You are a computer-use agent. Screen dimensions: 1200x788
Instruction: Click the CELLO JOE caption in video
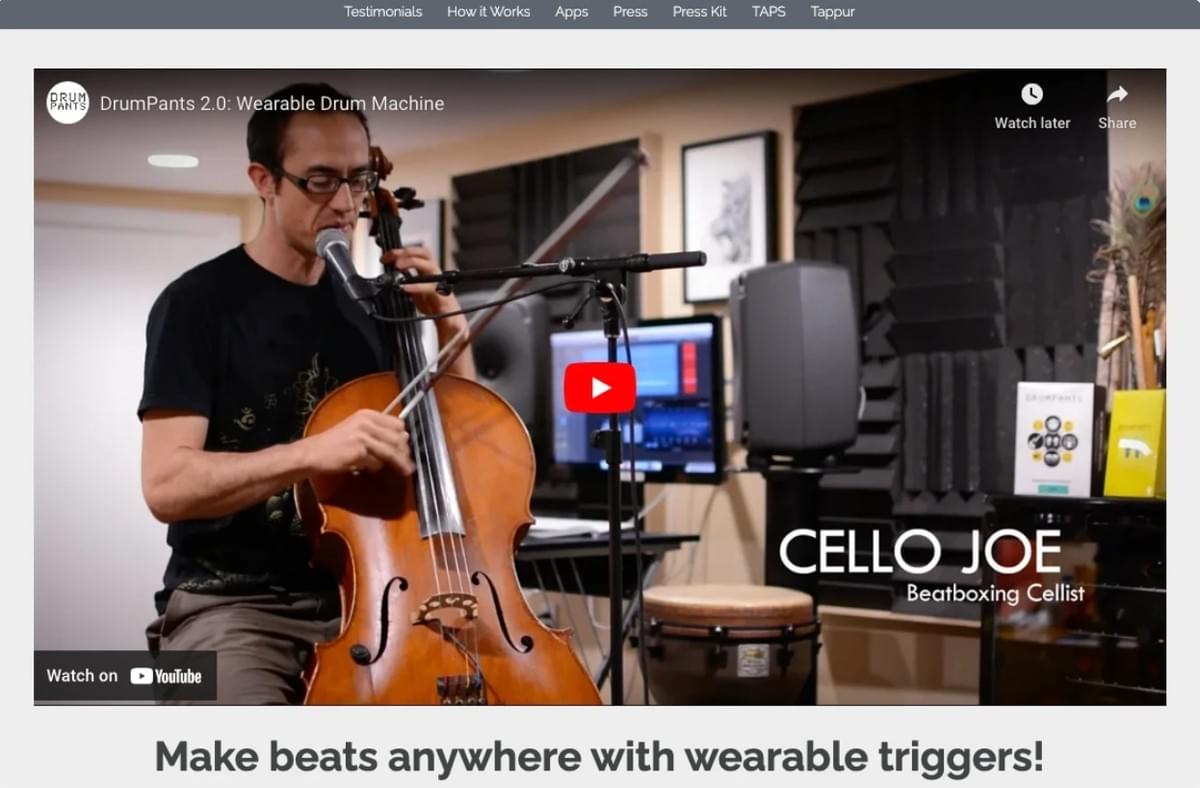pyautogui.click(x=920, y=552)
